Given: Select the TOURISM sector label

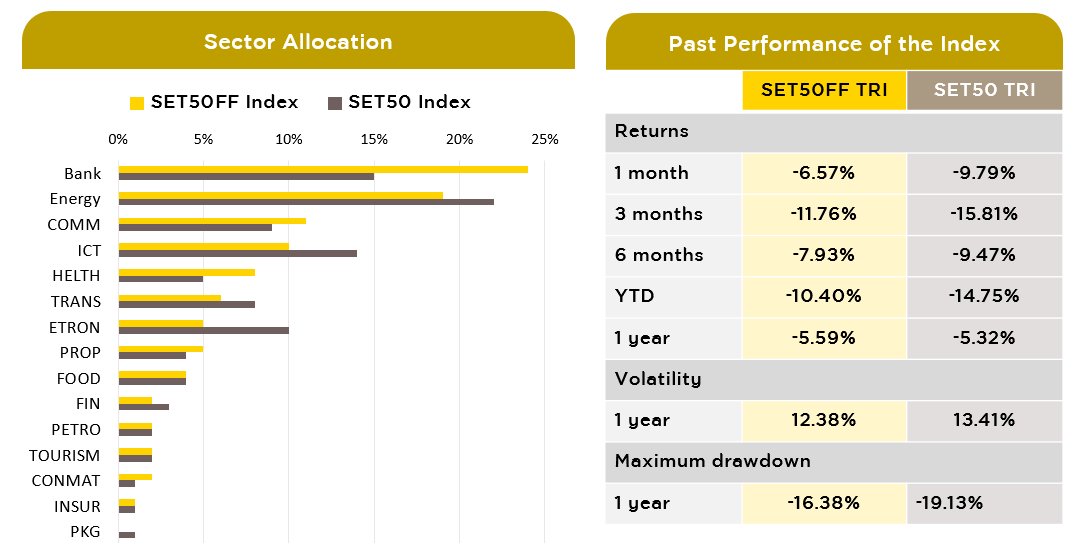Looking at the screenshot, I should tap(65, 455).
